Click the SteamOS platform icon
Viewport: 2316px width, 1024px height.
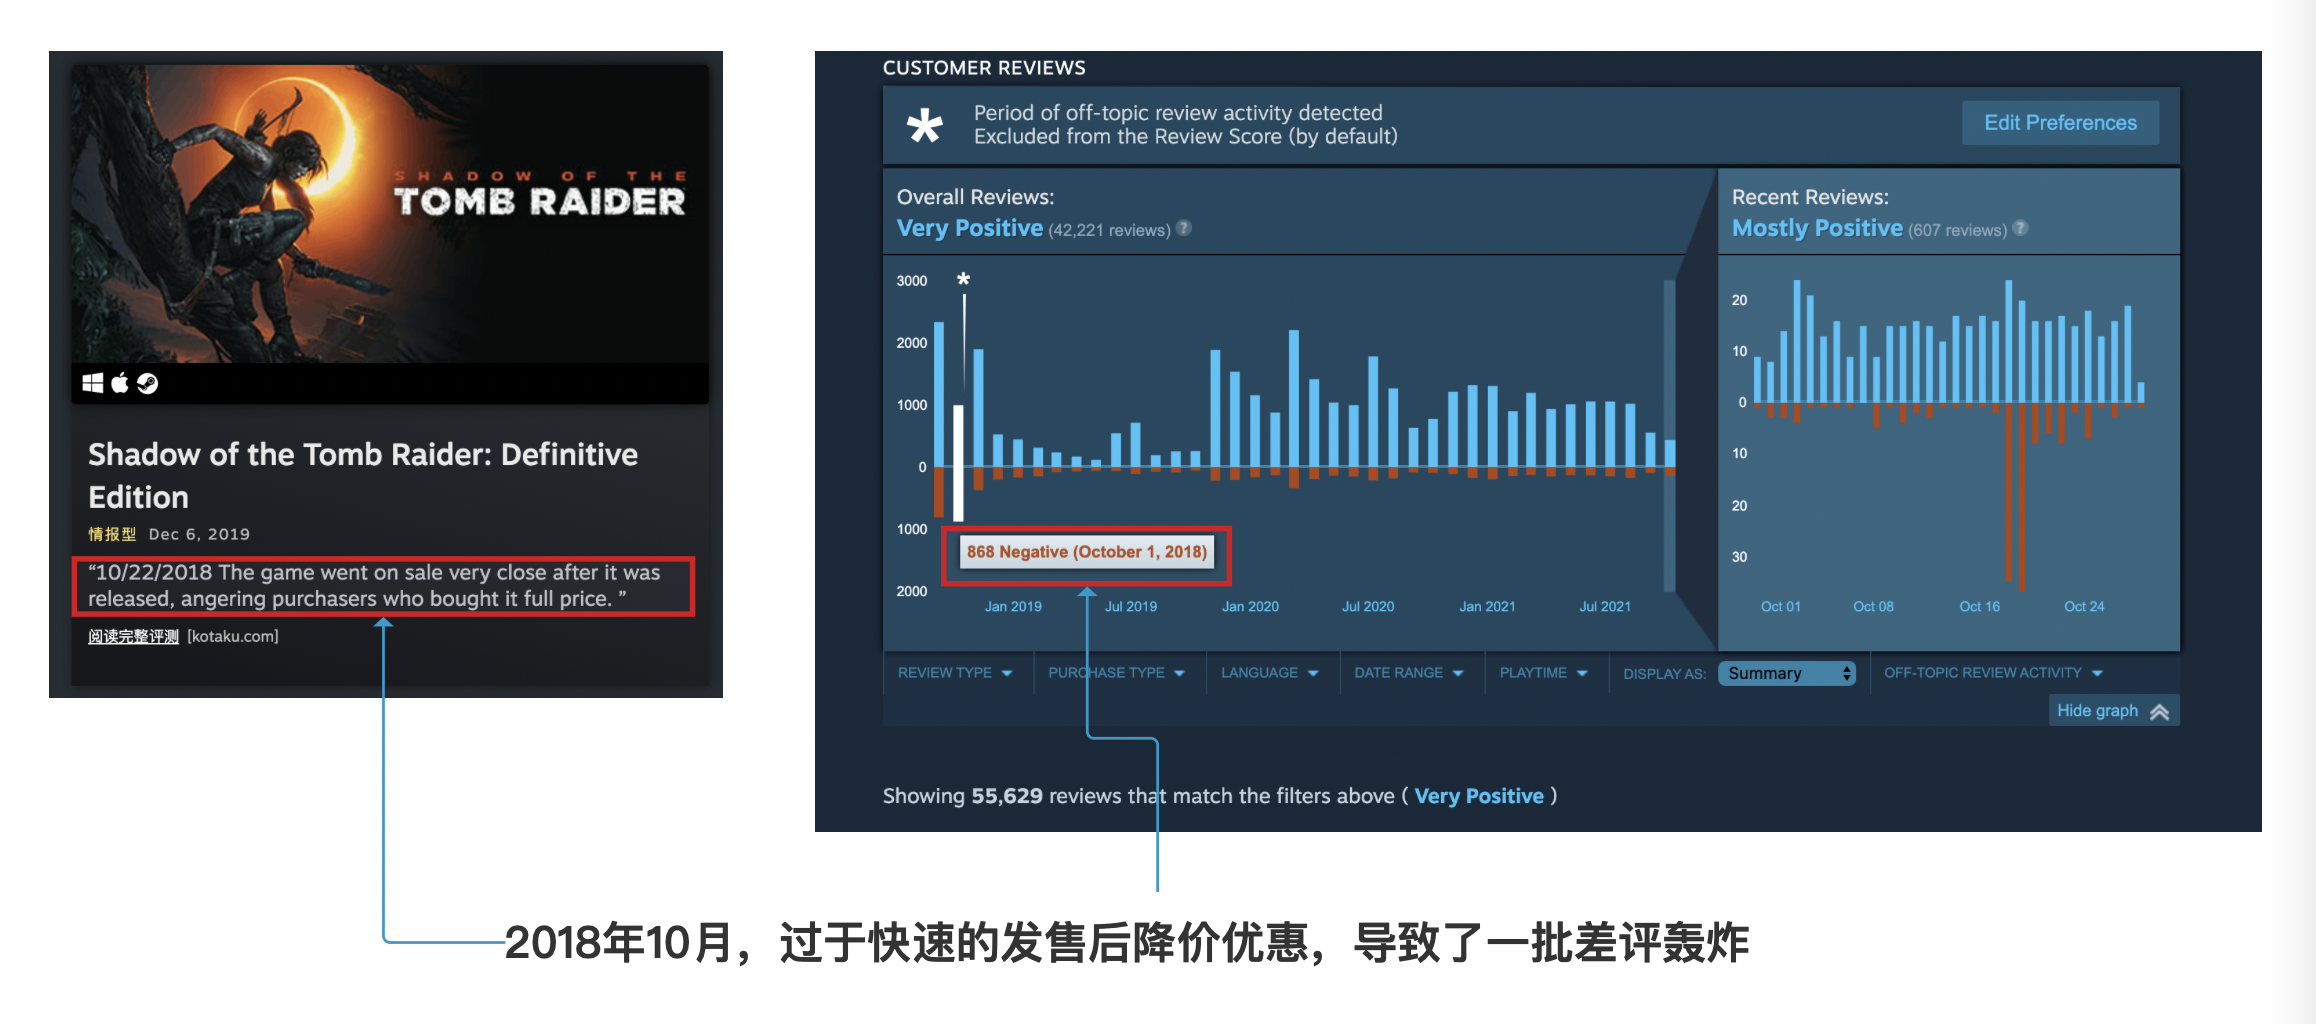[x=147, y=383]
